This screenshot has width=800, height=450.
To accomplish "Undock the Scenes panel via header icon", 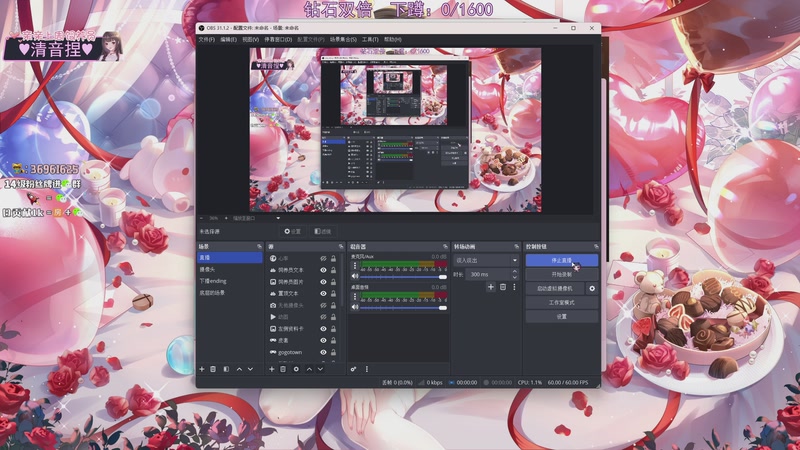I will (259, 247).
